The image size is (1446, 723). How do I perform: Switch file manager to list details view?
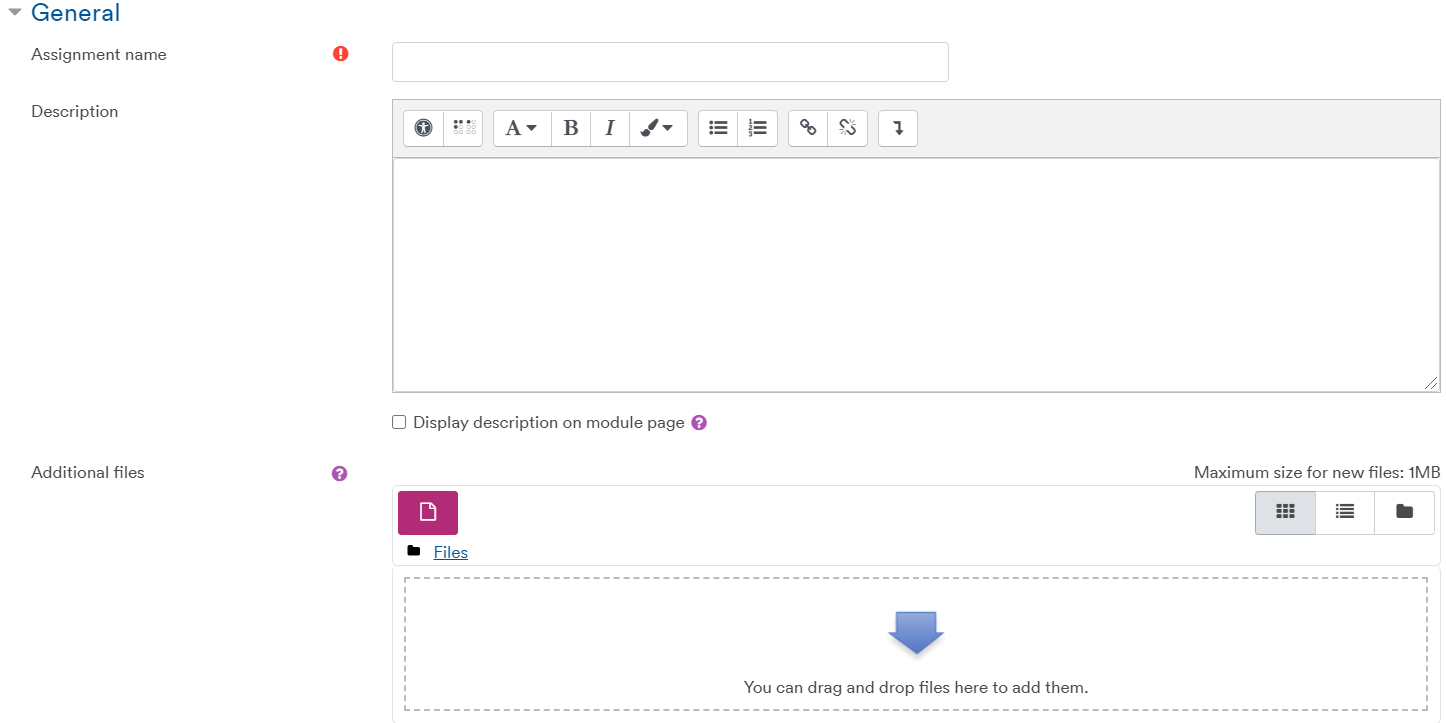tap(1345, 512)
